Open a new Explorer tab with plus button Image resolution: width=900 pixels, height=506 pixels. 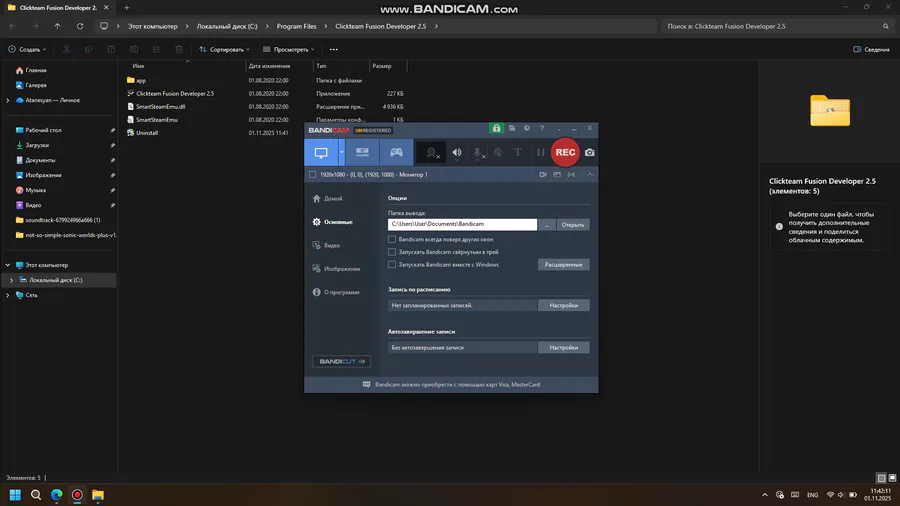click(127, 8)
